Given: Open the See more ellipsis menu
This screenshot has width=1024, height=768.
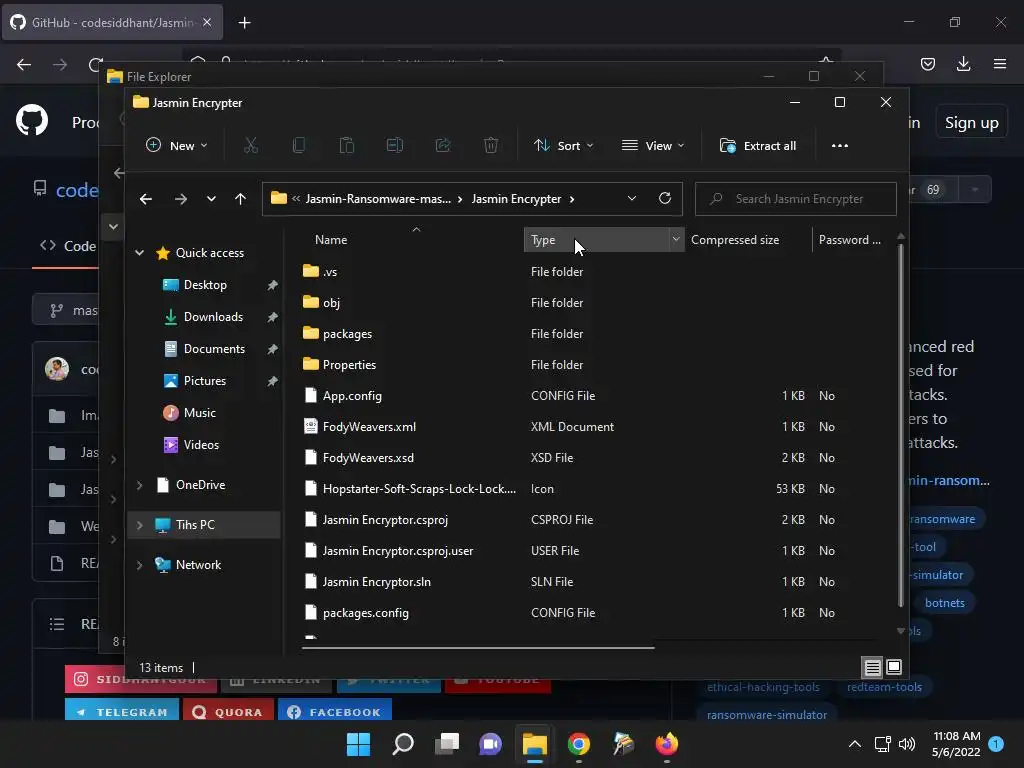Looking at the screenshot, I should pyautogui.click(x=840, y=146).
